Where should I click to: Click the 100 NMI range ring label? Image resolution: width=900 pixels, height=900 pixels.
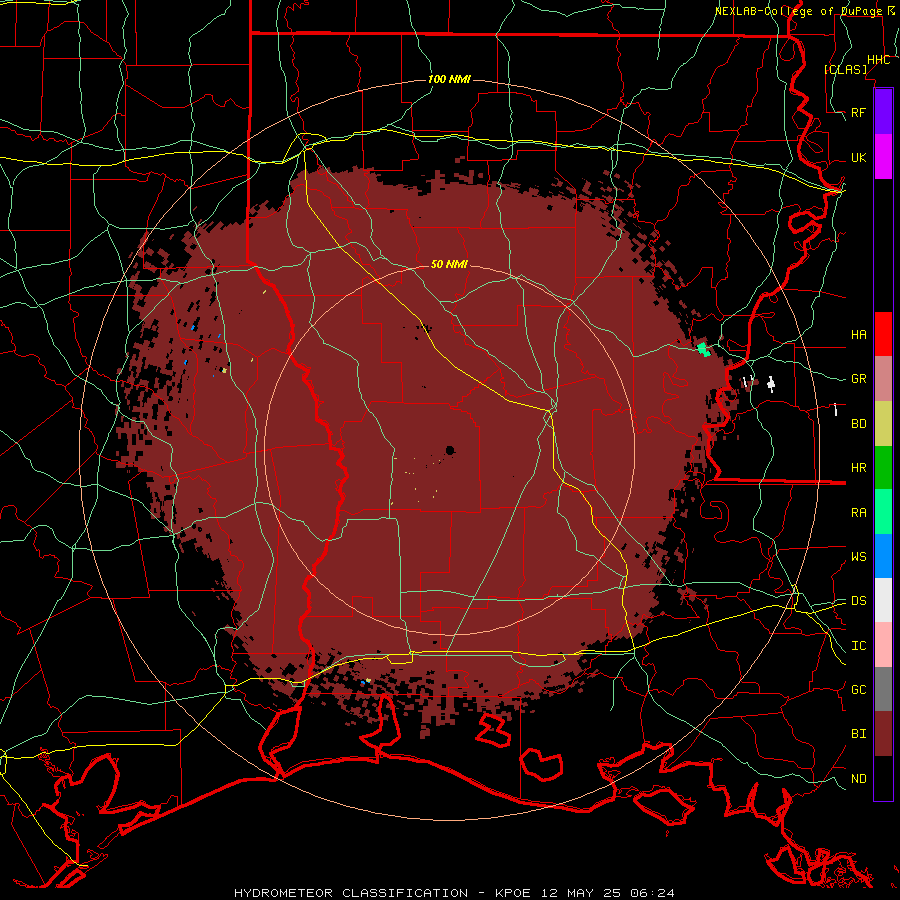tap(449, 79)
